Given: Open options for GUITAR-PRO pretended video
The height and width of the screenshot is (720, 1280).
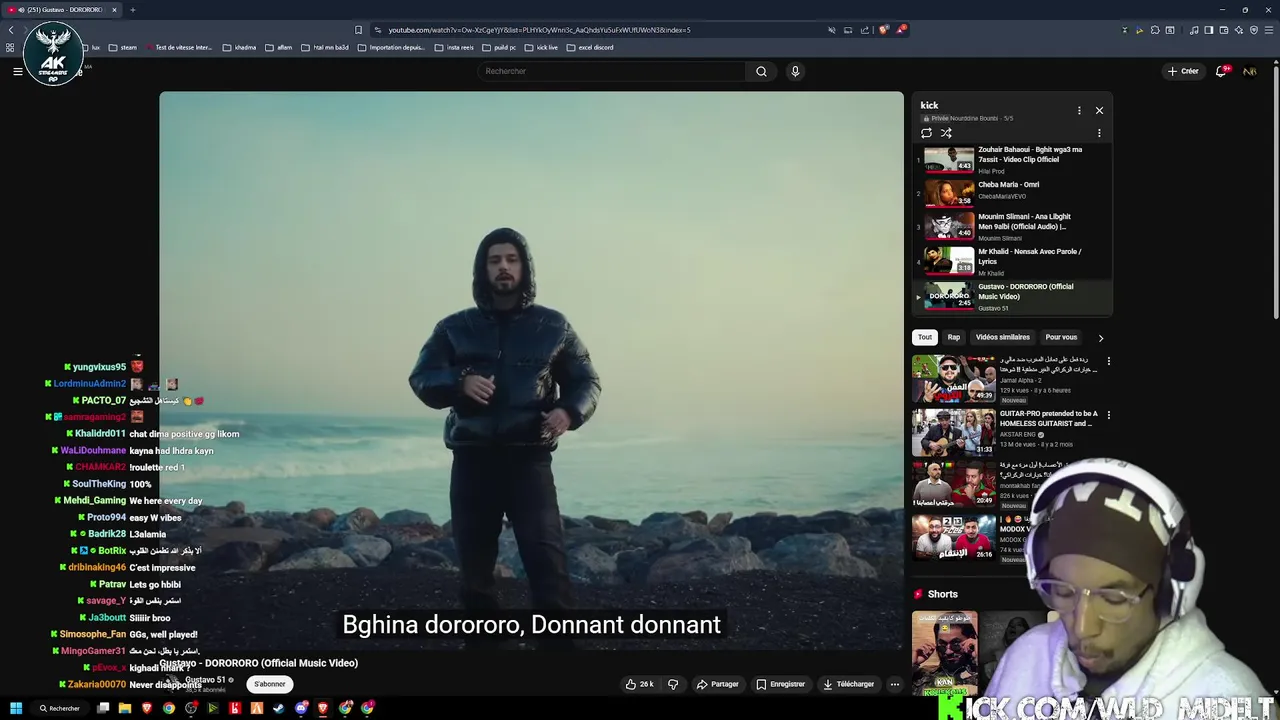Looking at the screenshot, I should 1108,415.
